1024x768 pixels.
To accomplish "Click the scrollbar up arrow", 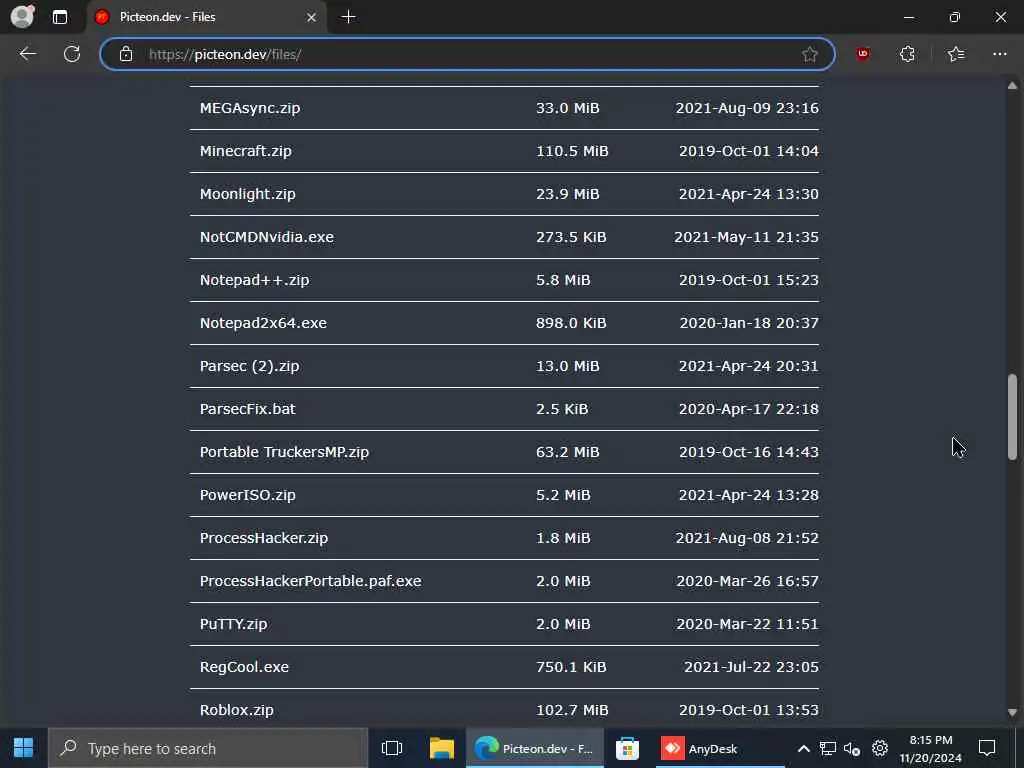I will pyautogui.click(x=1012, y=86).
